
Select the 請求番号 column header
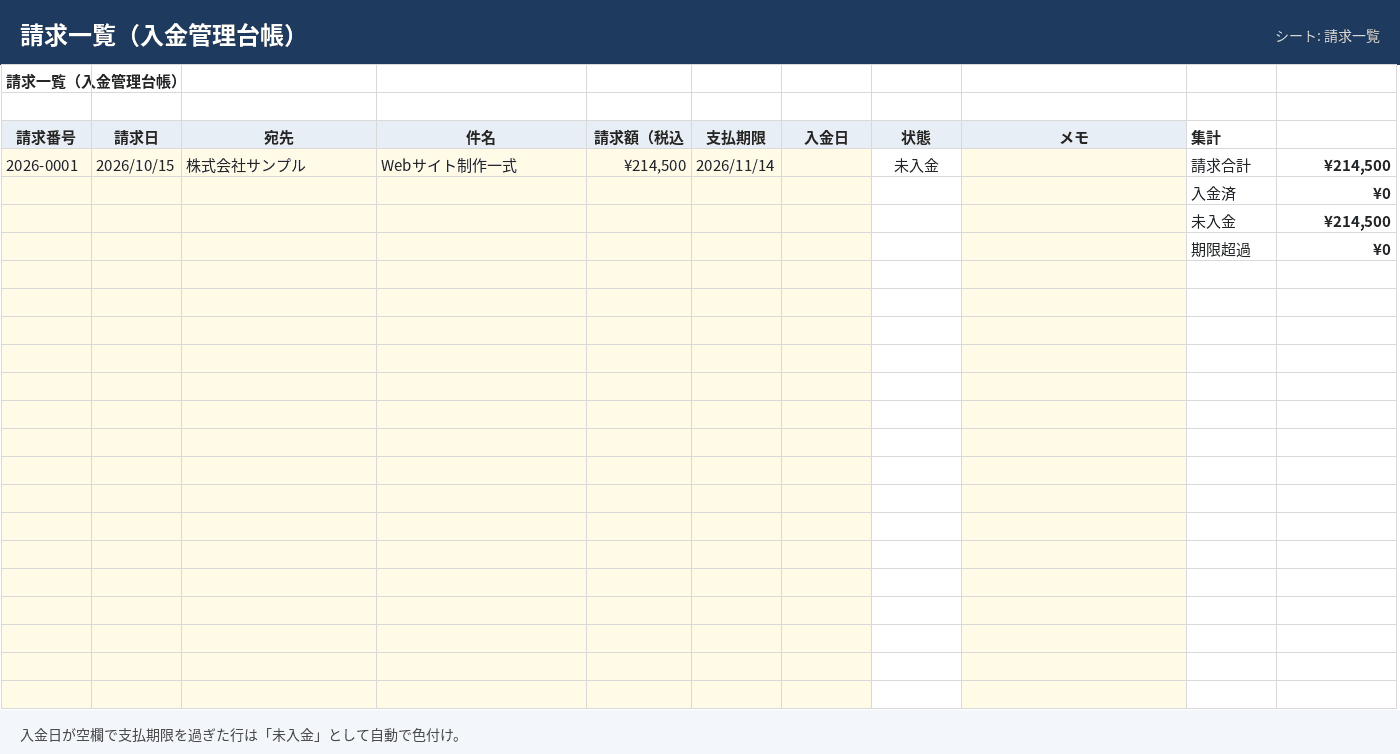pyautogui.click(x=46, y=137)
